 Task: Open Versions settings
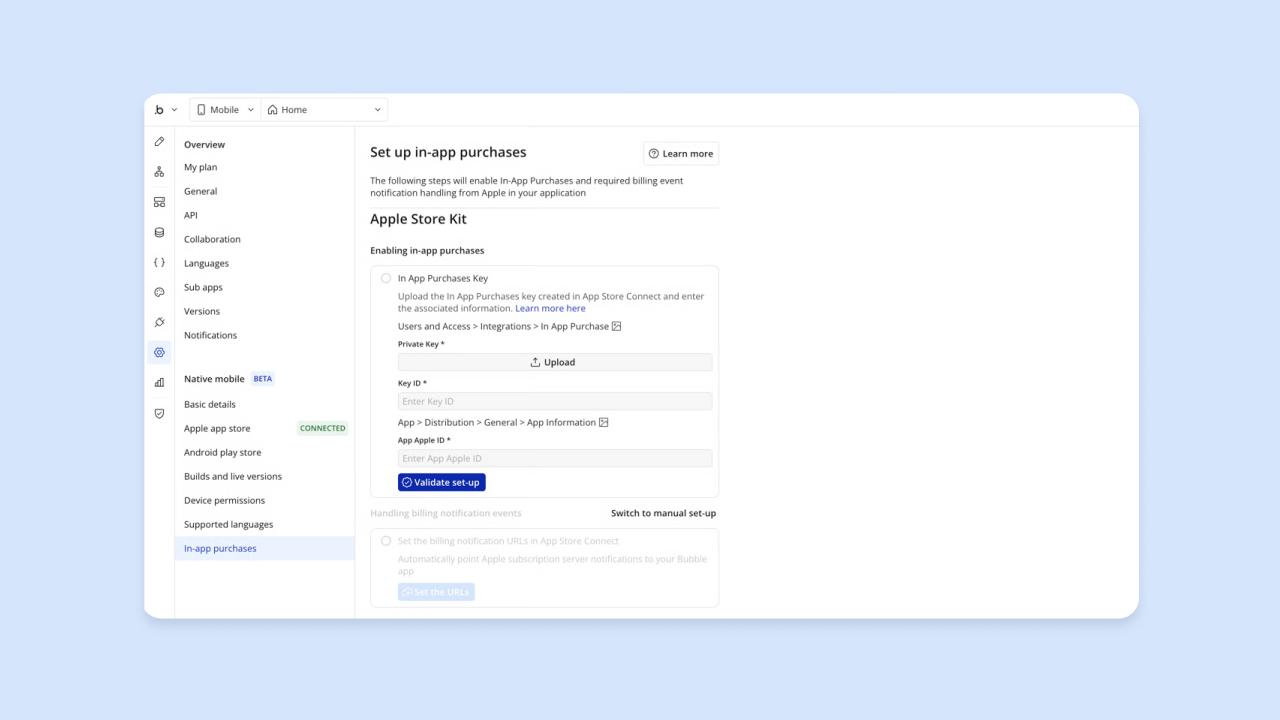pos(202,311)
